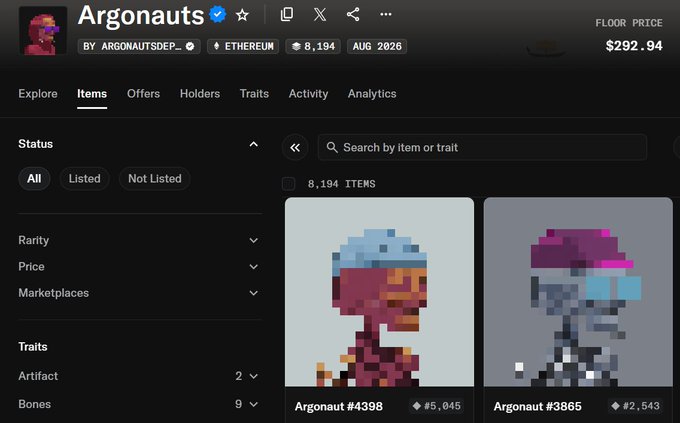The height and width of the screenshot is (423, 680).
Task: Expand the Marketplaces filter
Action: pos(140,293)
